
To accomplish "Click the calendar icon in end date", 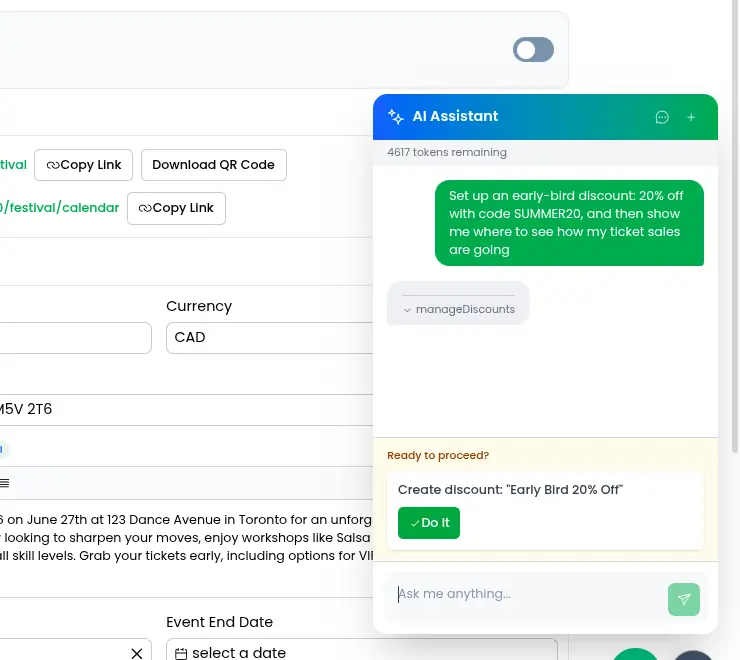I will (181, 653).
